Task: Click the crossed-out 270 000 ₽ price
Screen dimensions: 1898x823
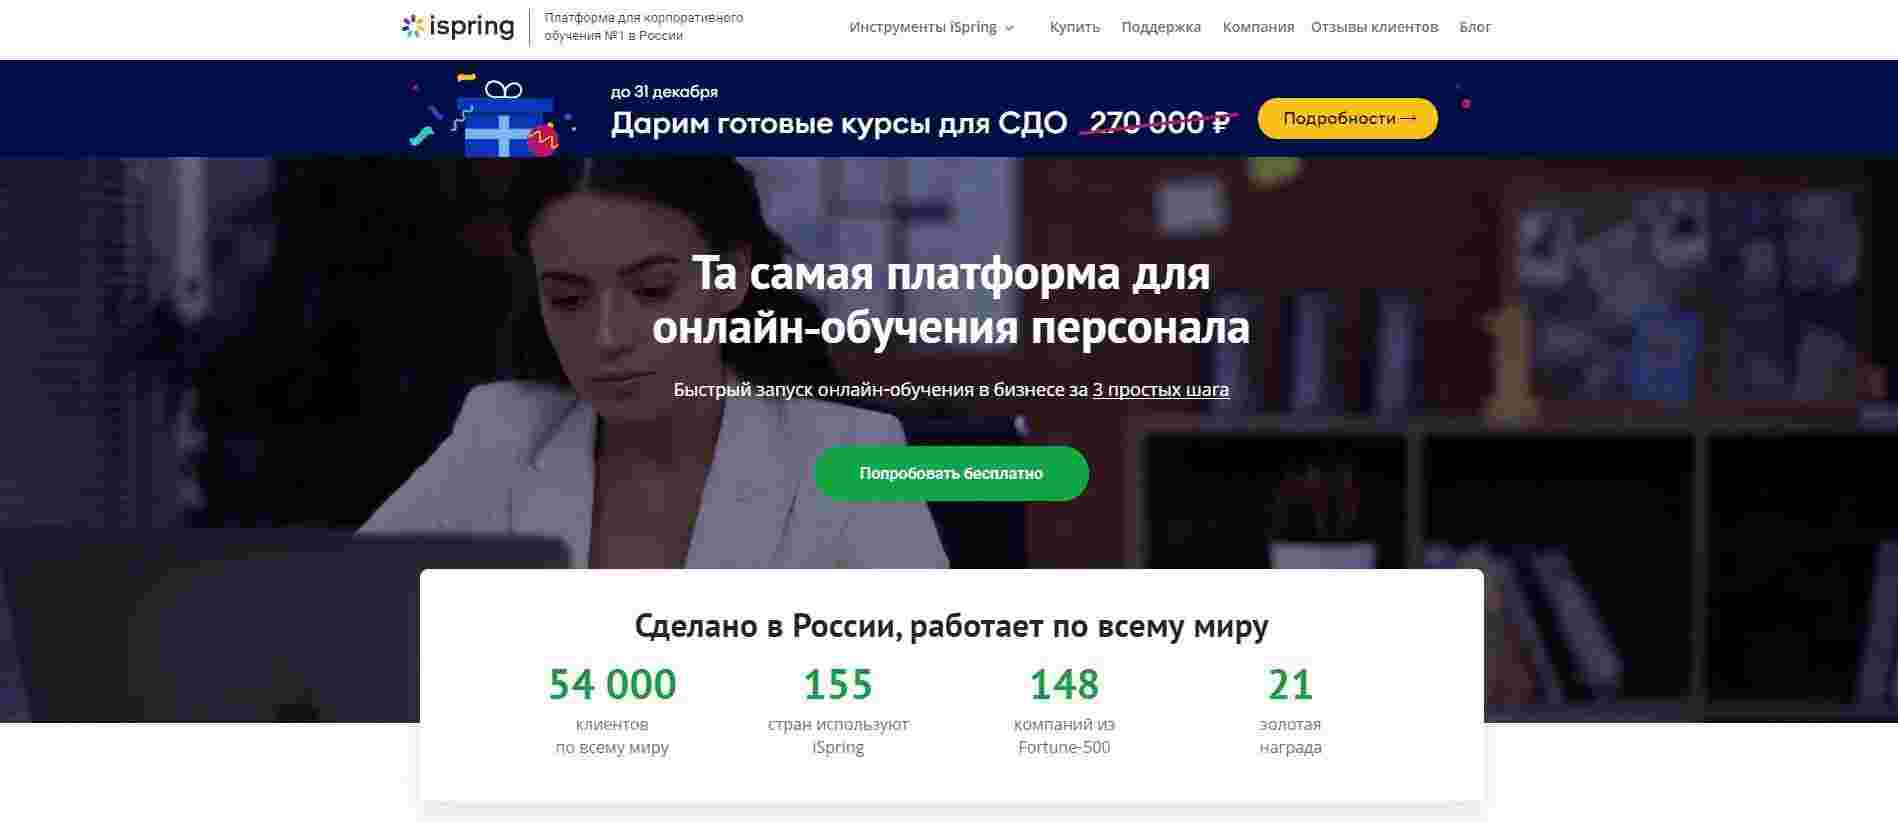Action: click(1160, 122)
